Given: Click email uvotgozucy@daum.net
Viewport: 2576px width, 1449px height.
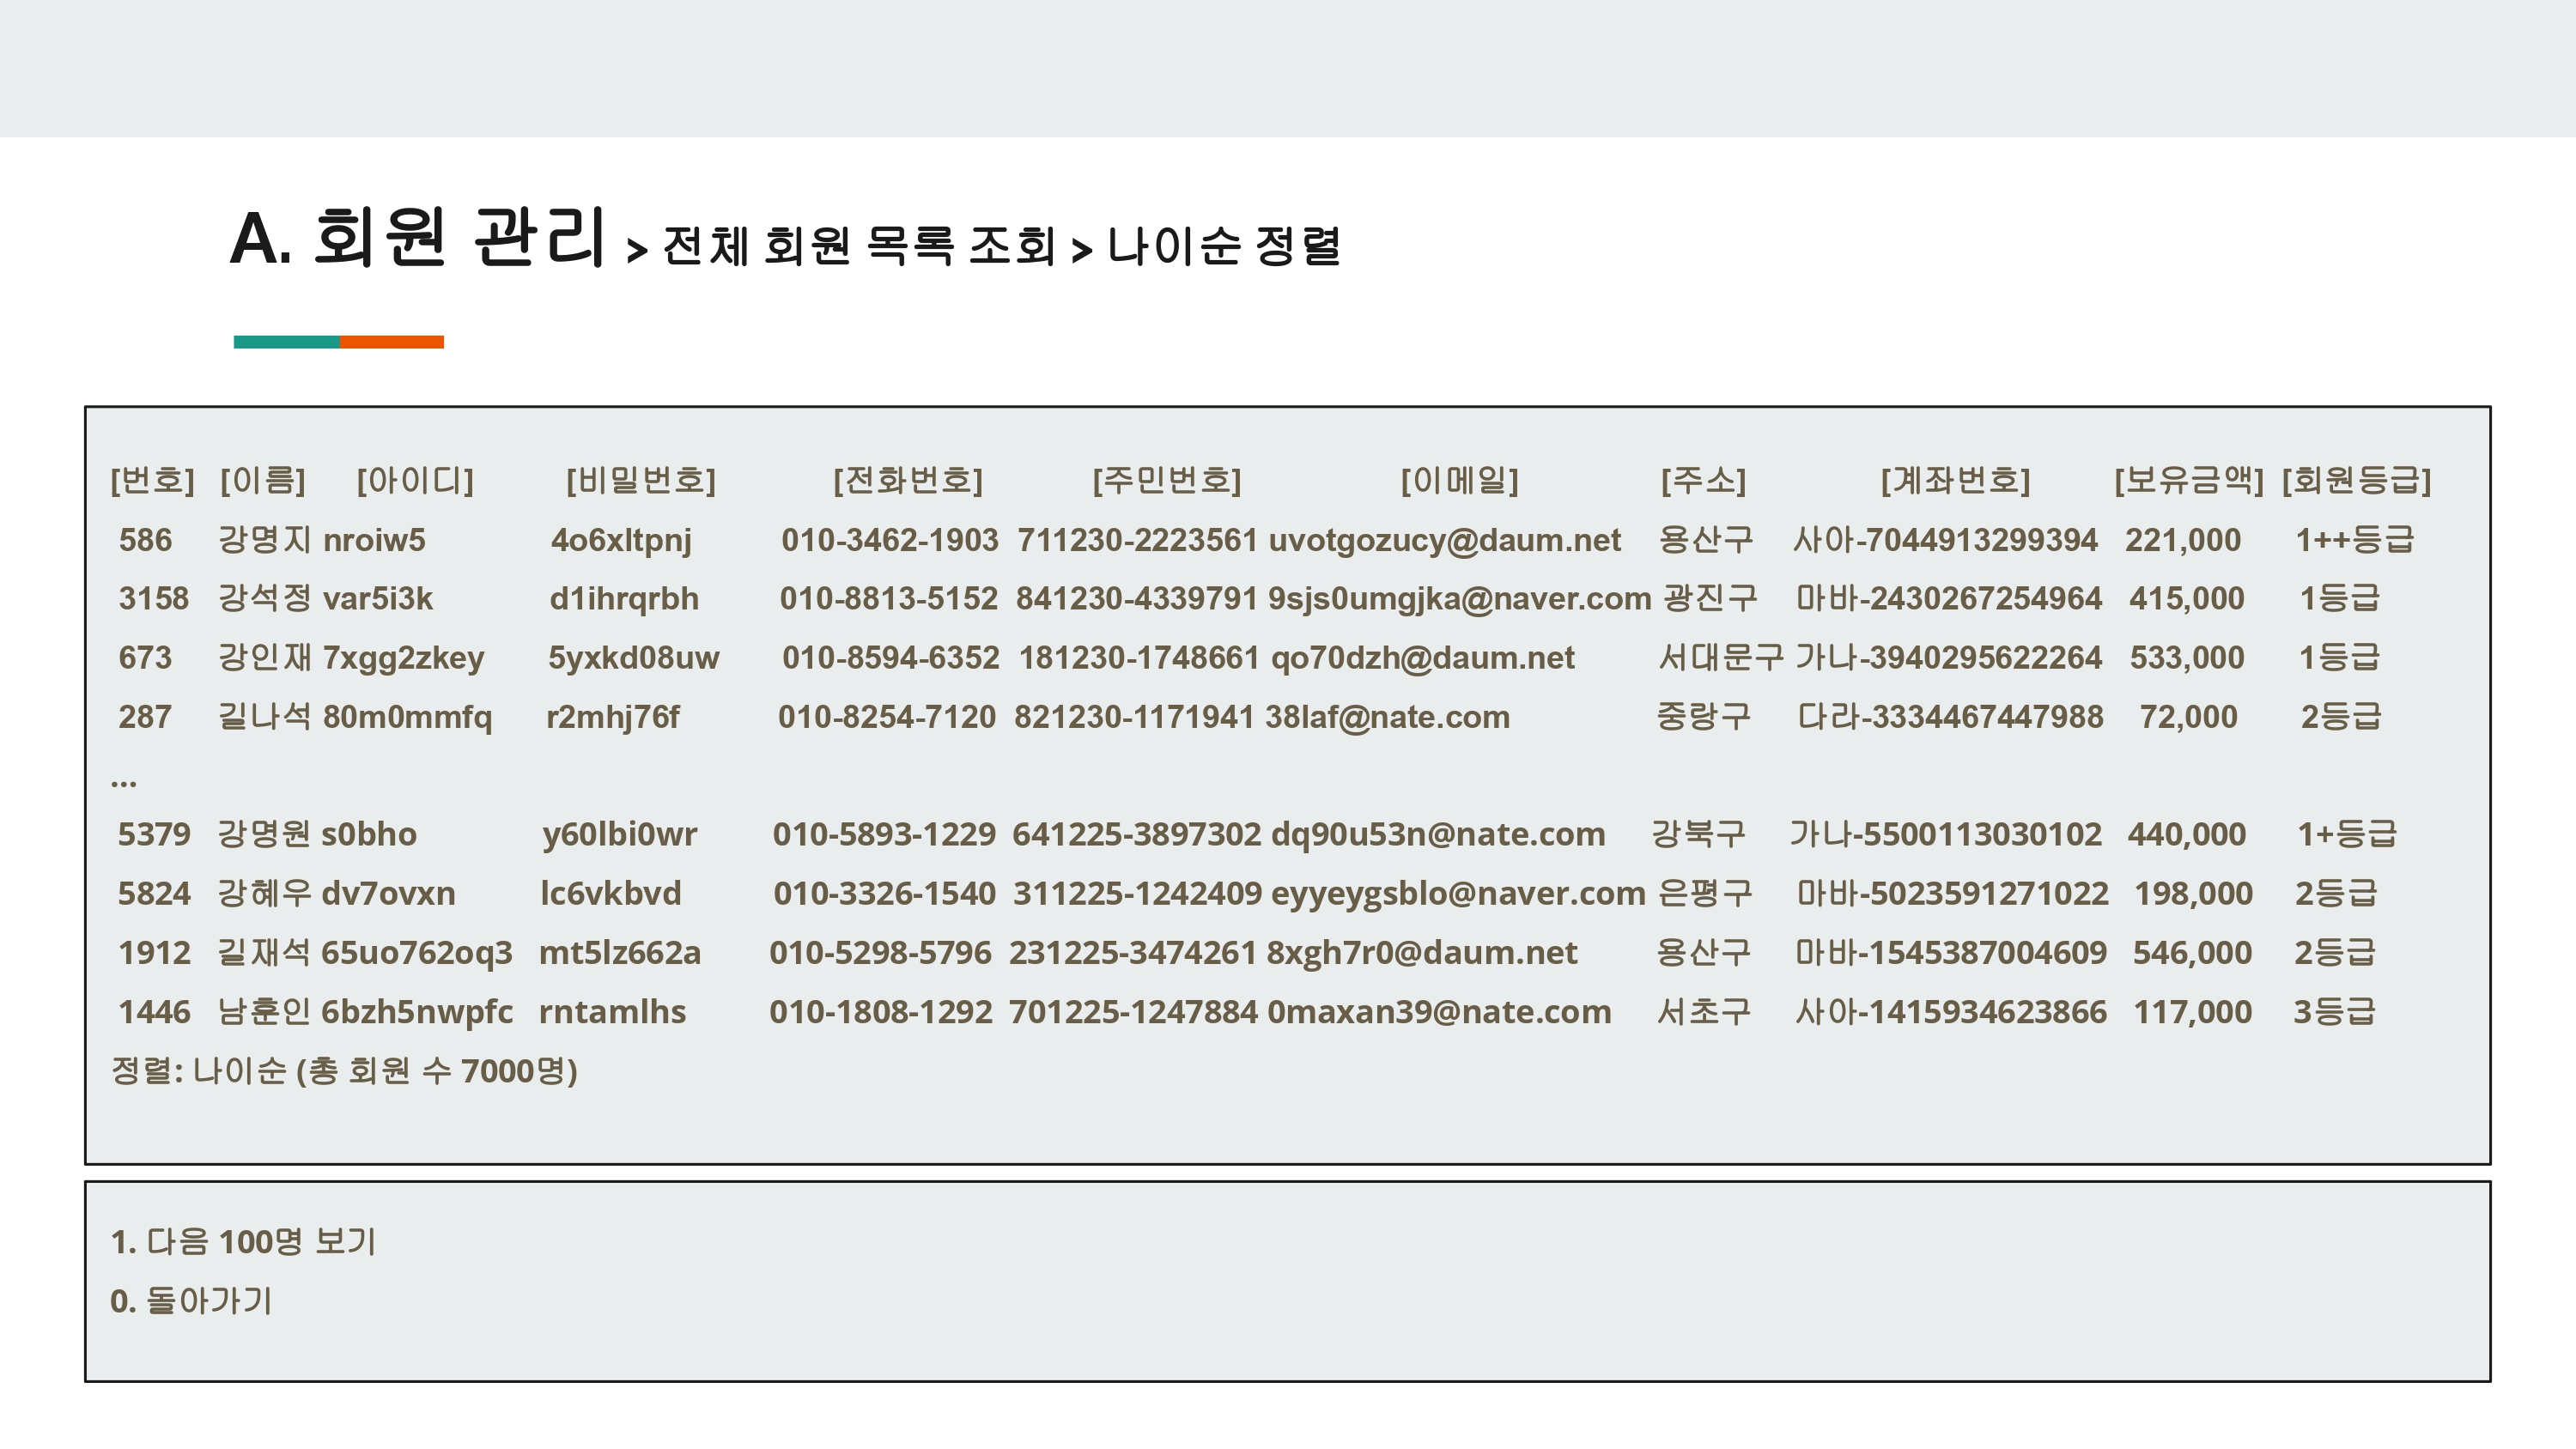Looking at the screenshot, I should 1444,541.
